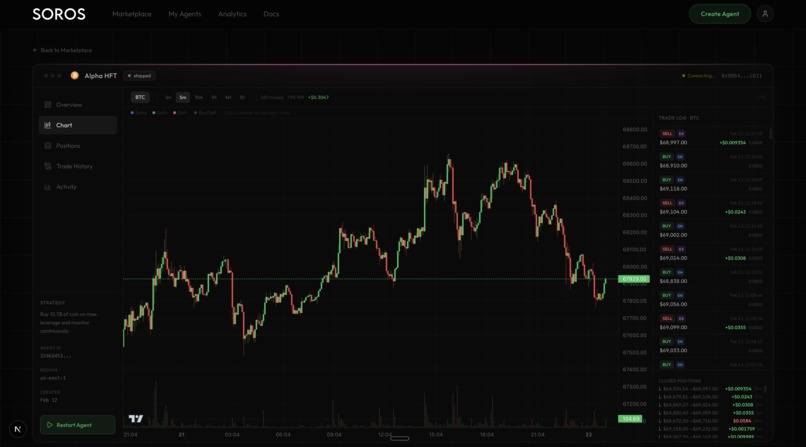Toggle the Buy/Sell legend item

(x=205, y=113)
